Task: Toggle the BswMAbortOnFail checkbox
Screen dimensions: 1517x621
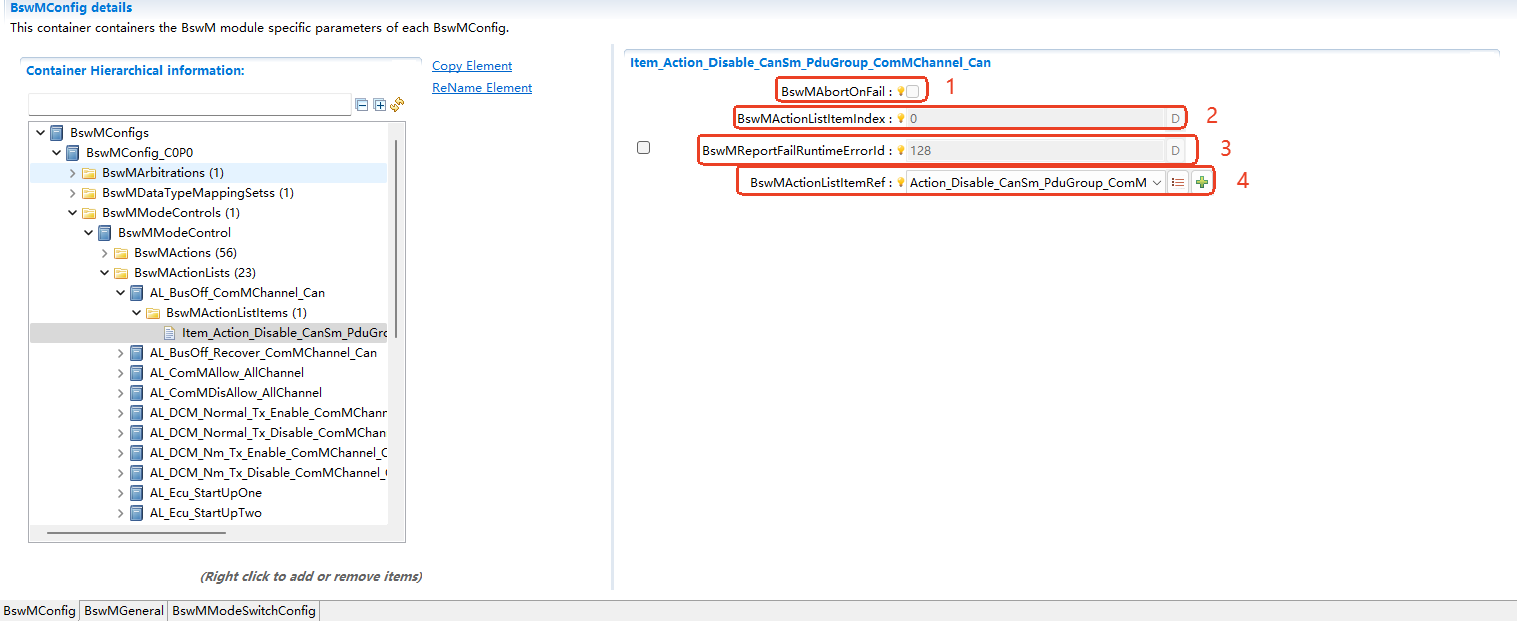Action: click(x=913, y=91)
